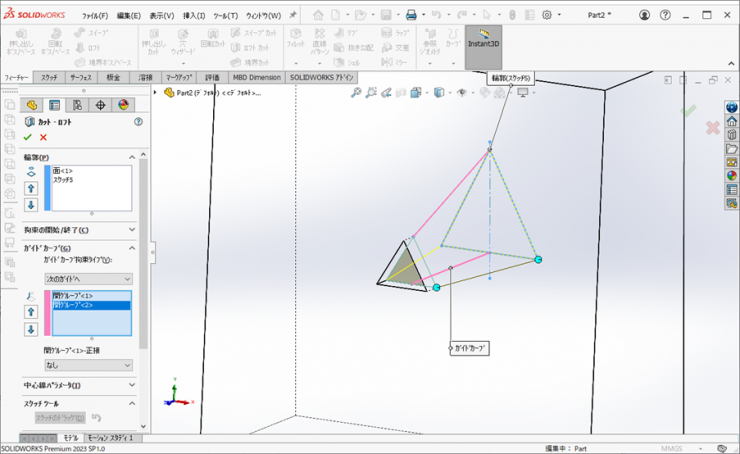Cancel the Cut-Loft with red X

tap(43, 137)
